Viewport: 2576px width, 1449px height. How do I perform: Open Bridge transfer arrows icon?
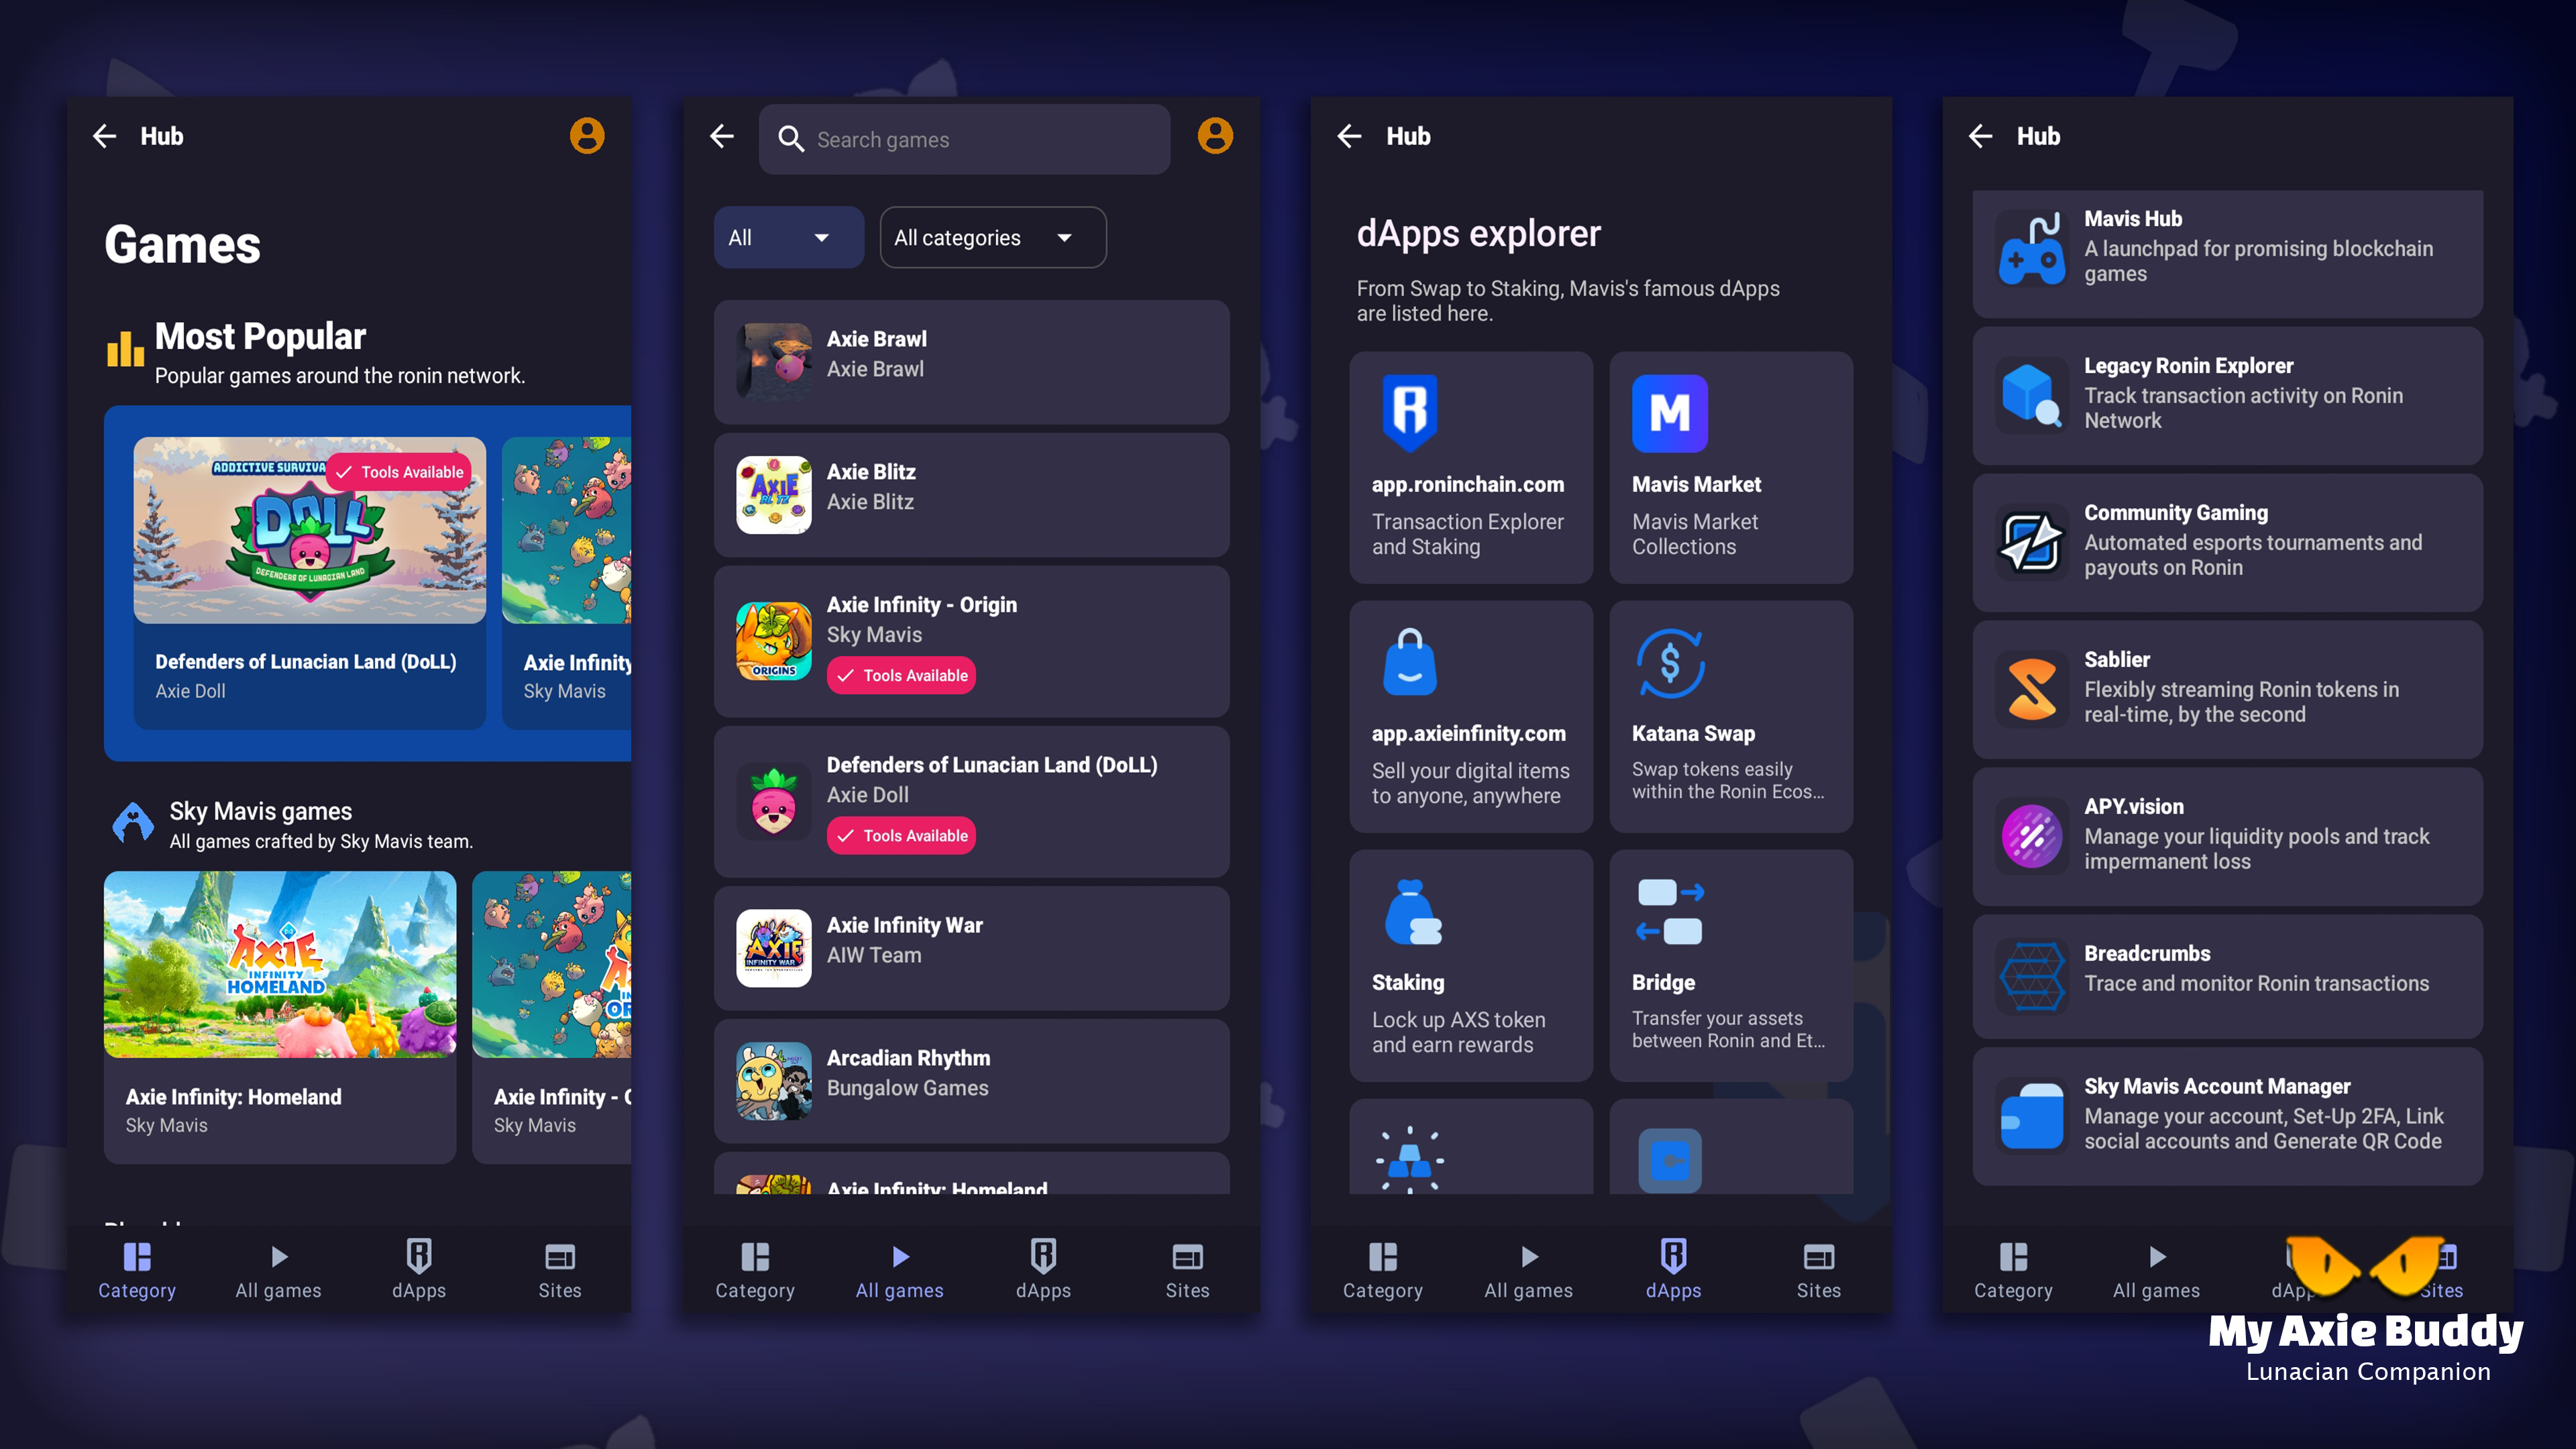[x=1669, y=911]
